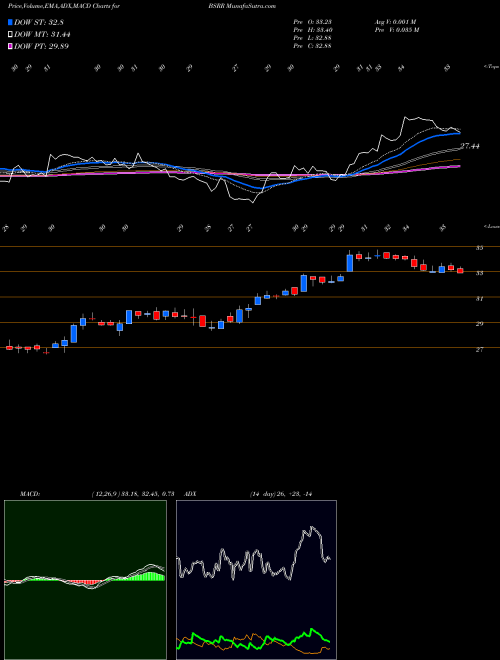
Task: Click the 'Pre C: 32.88' close value
Action: tap(313, 46)
